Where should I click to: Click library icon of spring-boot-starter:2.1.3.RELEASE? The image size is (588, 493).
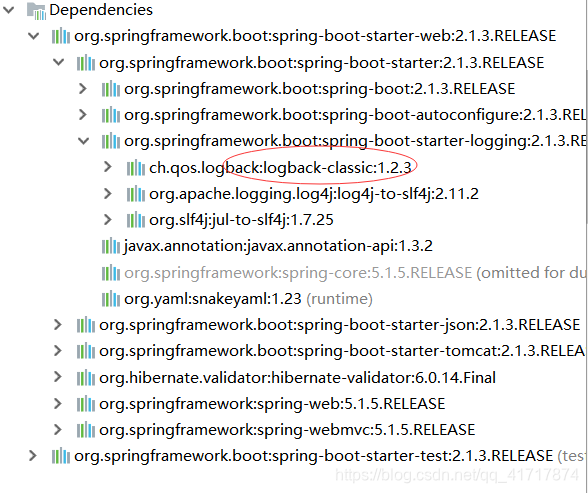[86, 63]
